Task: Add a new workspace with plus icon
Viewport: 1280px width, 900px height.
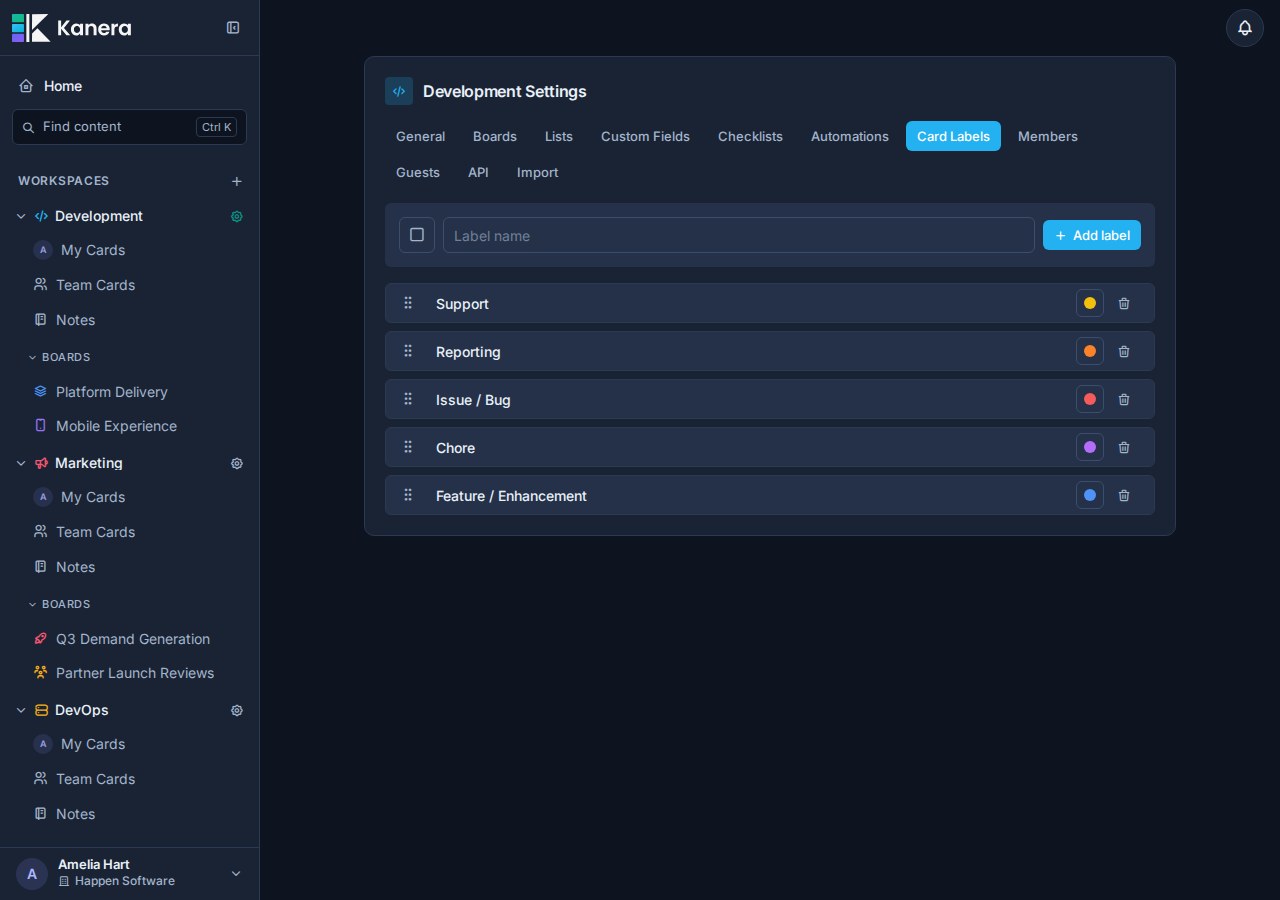Action: tap(237, 181)
